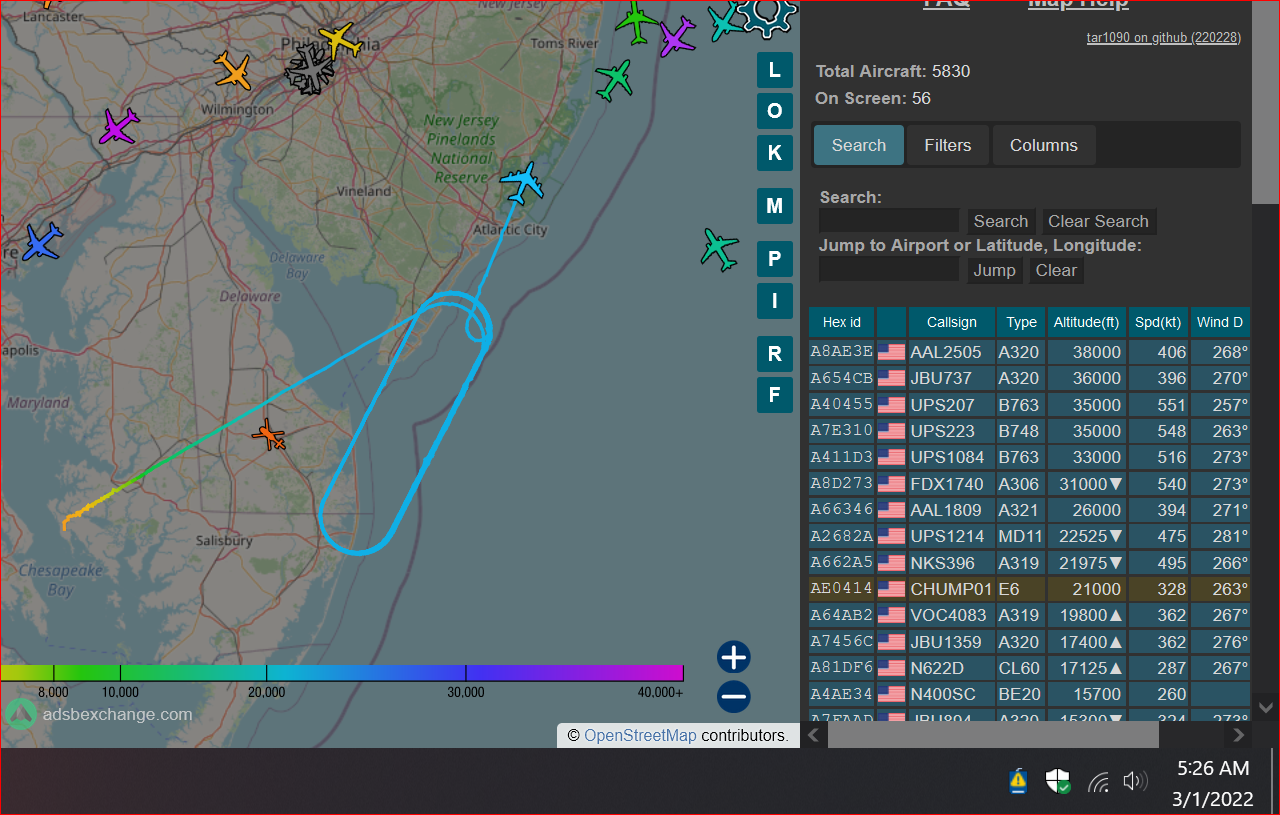Focus the Search text field

click(x=889, y=221)
